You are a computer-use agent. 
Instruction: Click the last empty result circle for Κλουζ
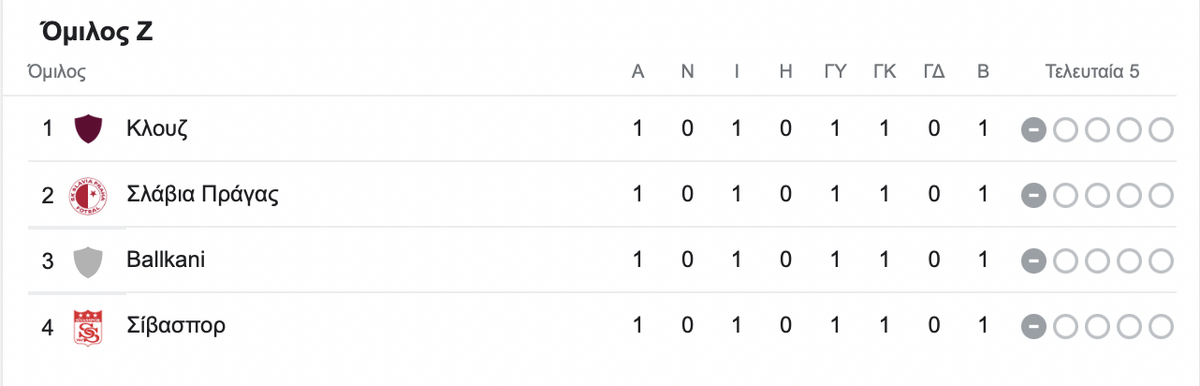[x=1160, y=130]
